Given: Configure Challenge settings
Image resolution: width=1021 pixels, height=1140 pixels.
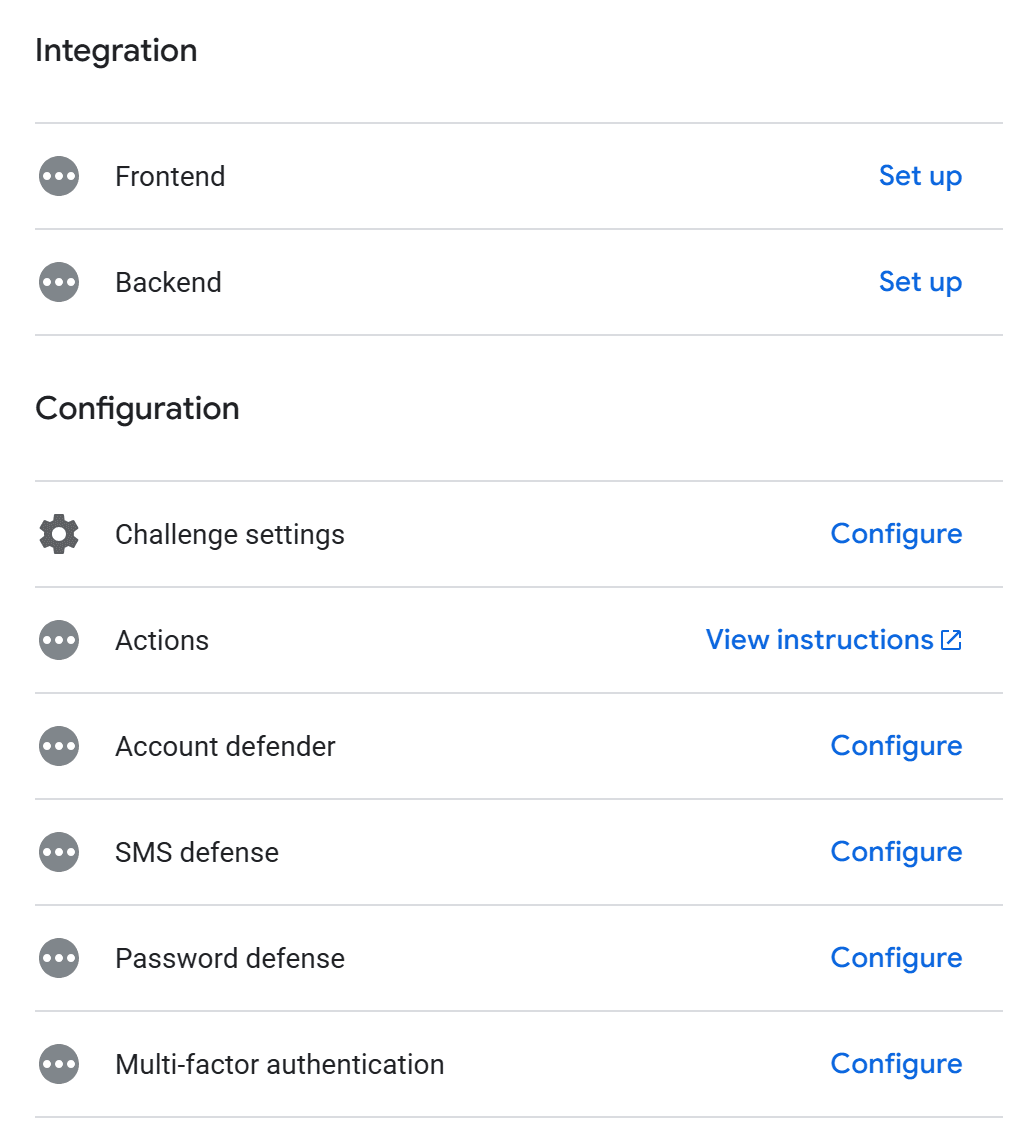Looking at the screenshot, I should (x=896, y=535).
